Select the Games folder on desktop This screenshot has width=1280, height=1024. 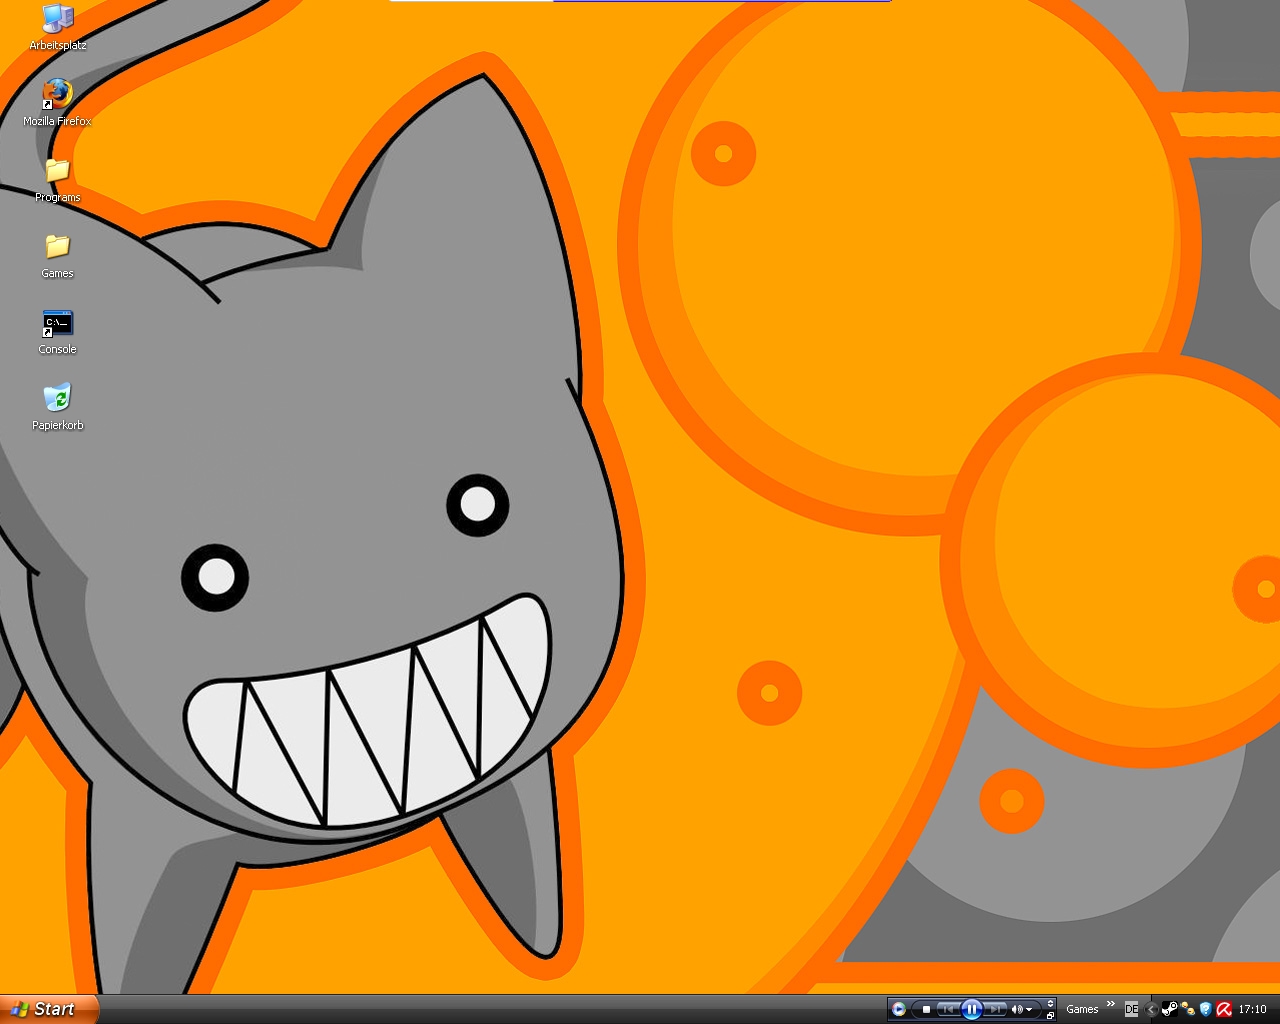click(57, 248)
